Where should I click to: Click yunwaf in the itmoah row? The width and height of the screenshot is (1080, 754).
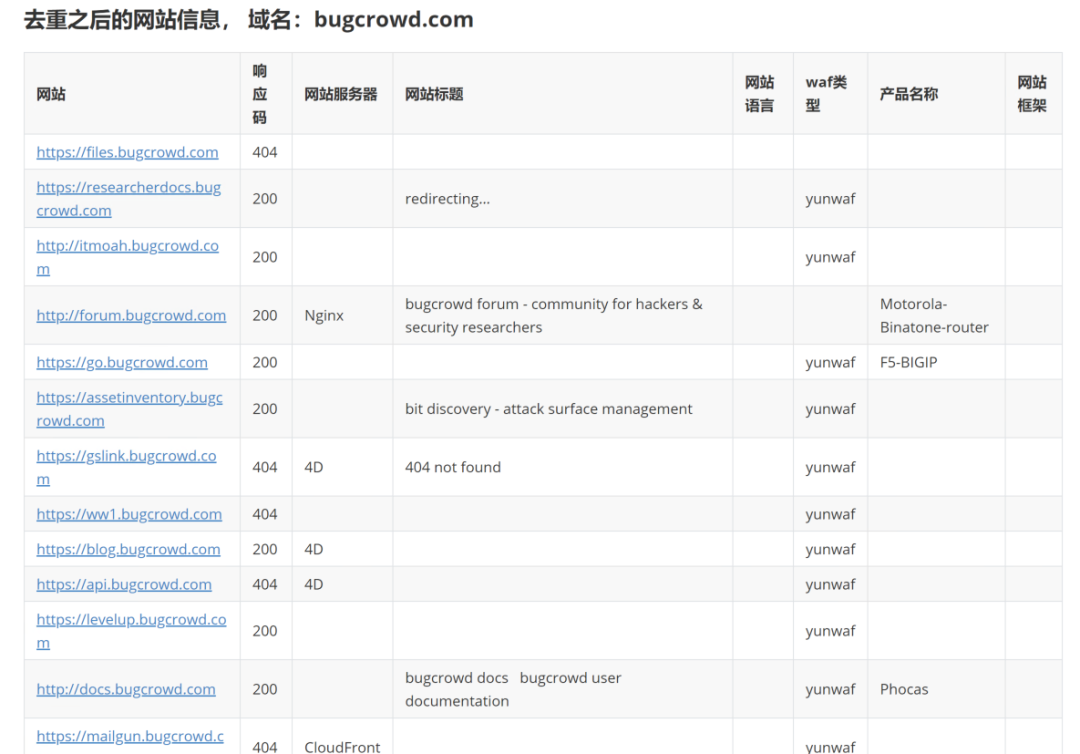pyautogui.click(x=831, y=258)
